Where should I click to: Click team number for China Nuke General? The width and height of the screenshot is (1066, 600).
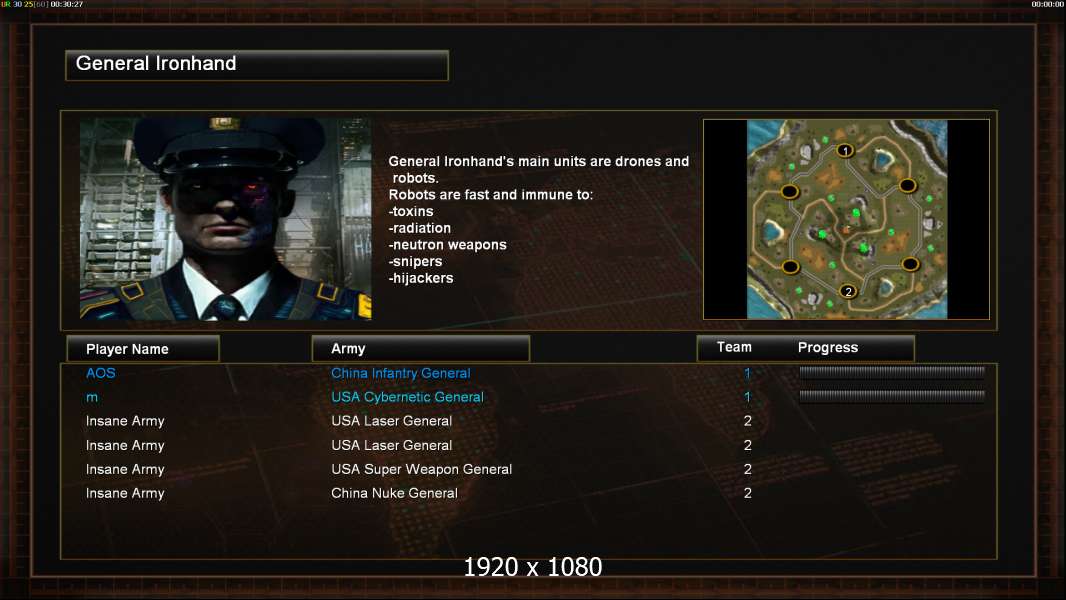point(747,493)
